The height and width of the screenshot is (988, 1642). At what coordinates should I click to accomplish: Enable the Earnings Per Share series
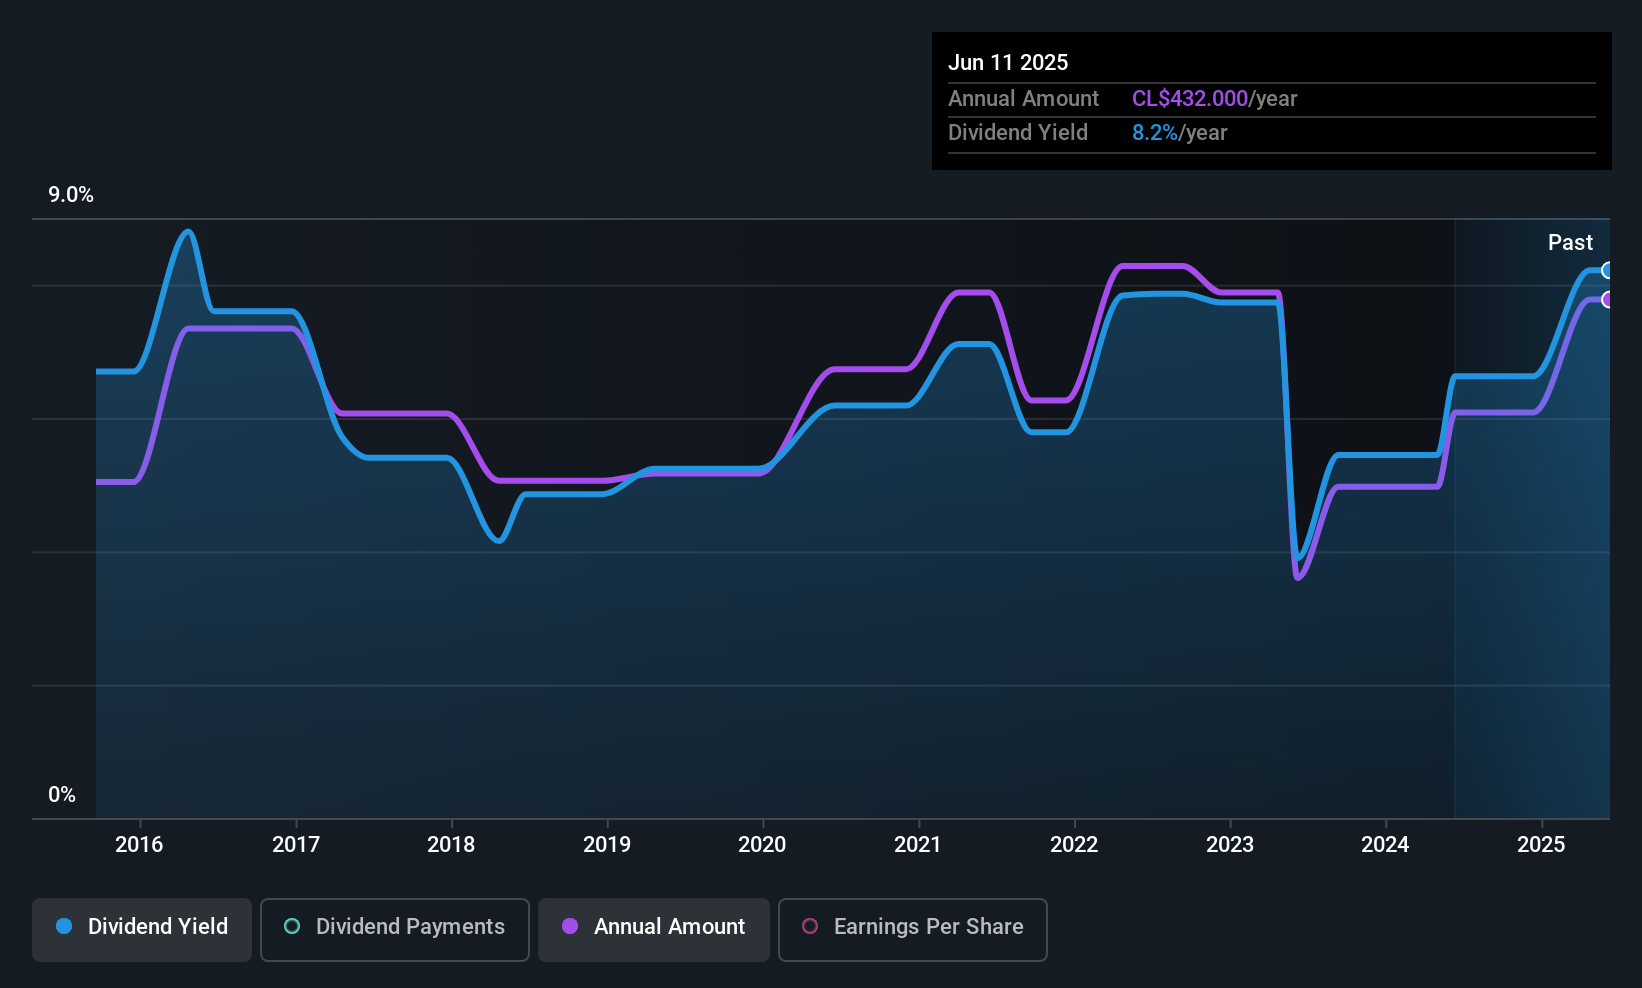(913, 930)
